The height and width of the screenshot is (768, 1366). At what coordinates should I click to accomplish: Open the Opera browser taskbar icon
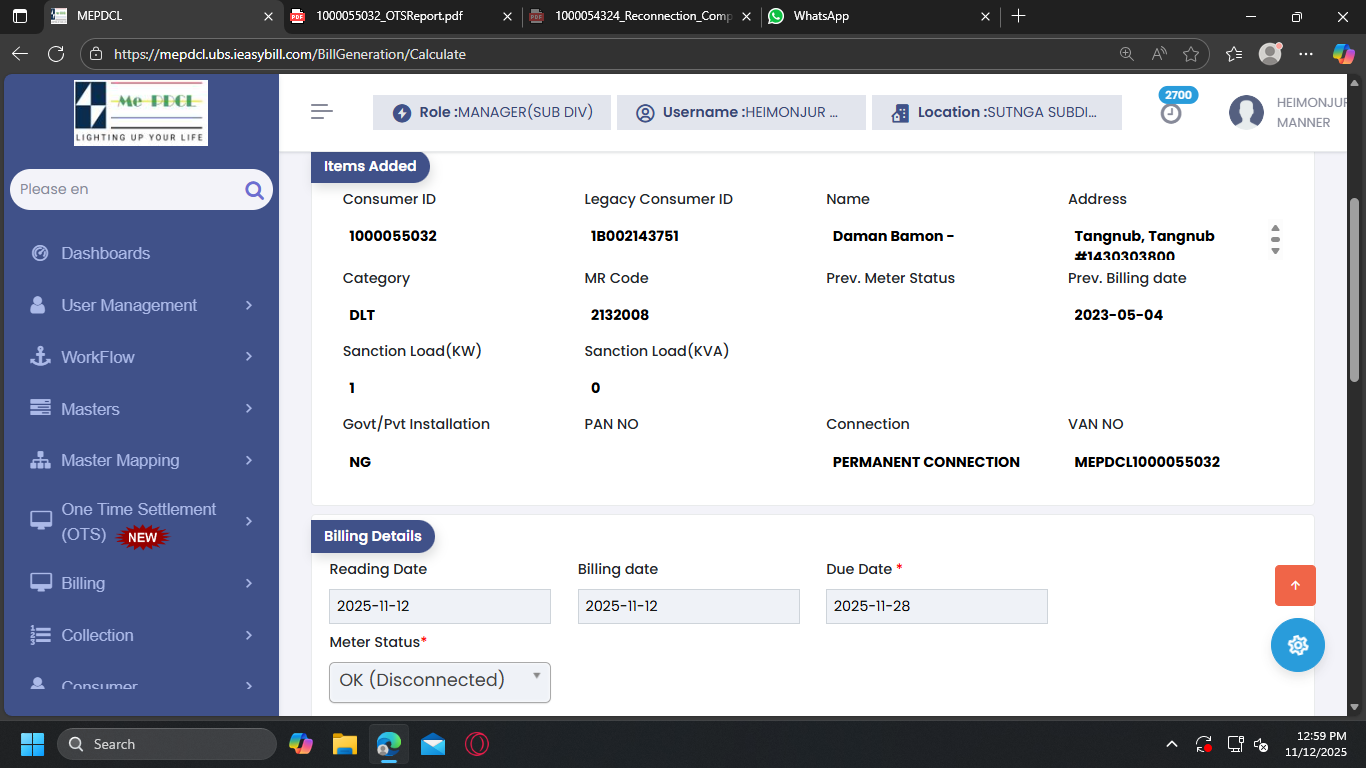(477, 744)
